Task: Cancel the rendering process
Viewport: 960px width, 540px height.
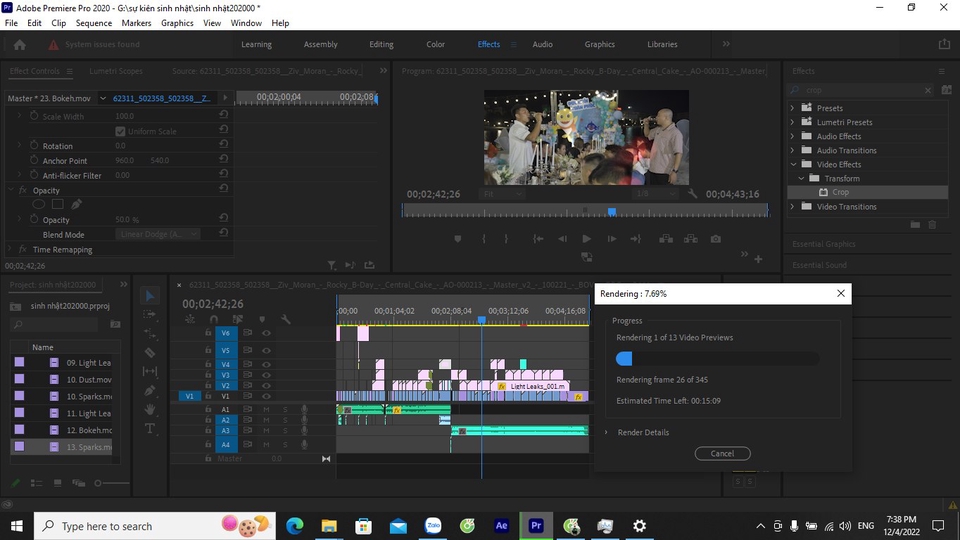Action: pyautogui.click(x=722, y=453)
